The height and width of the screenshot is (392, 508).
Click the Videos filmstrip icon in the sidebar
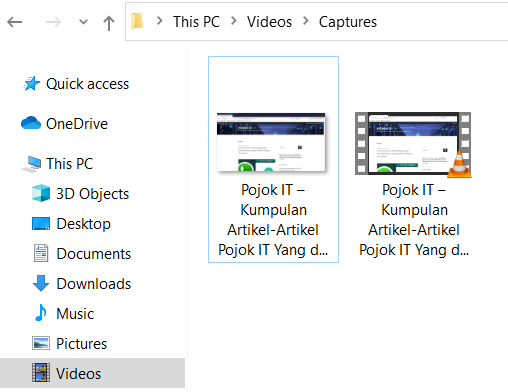[41, 373]
